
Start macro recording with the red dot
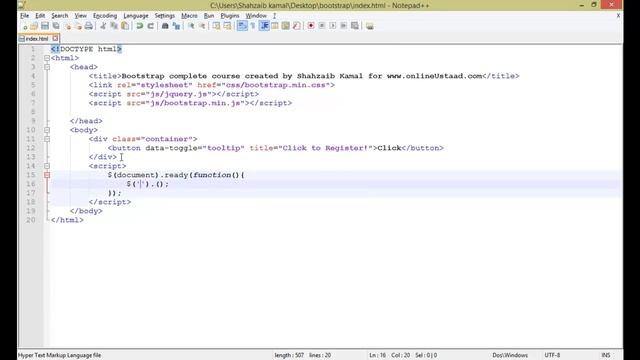click(x=311, y=26)
